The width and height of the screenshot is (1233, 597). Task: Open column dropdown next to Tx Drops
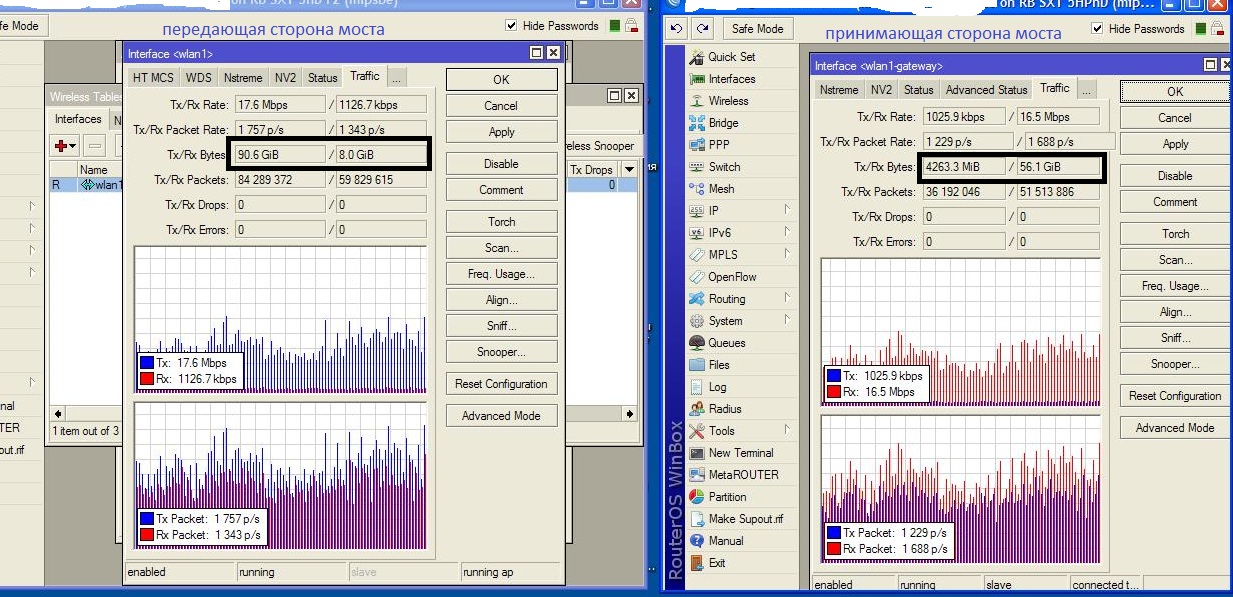pos(629,170)
